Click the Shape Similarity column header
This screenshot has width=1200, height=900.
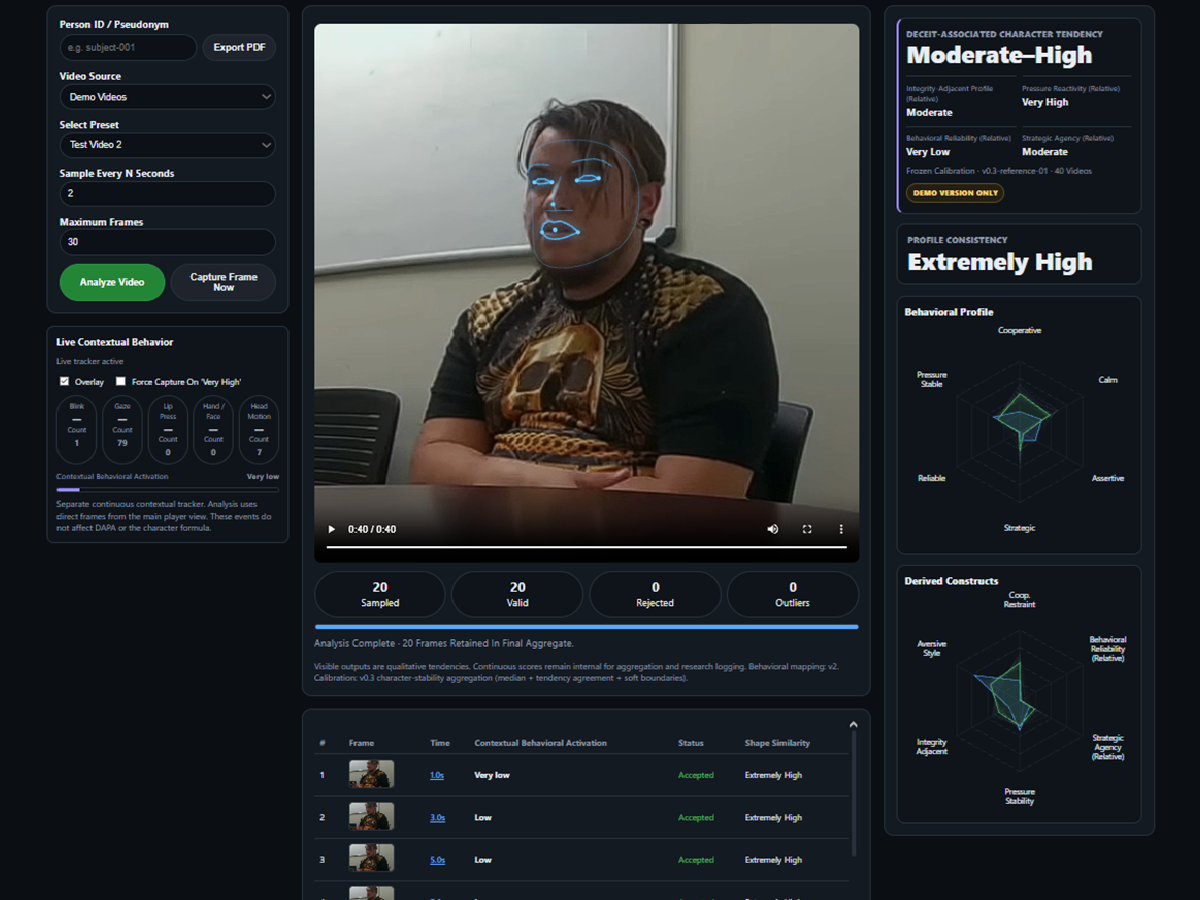click(x=777, y=743)
